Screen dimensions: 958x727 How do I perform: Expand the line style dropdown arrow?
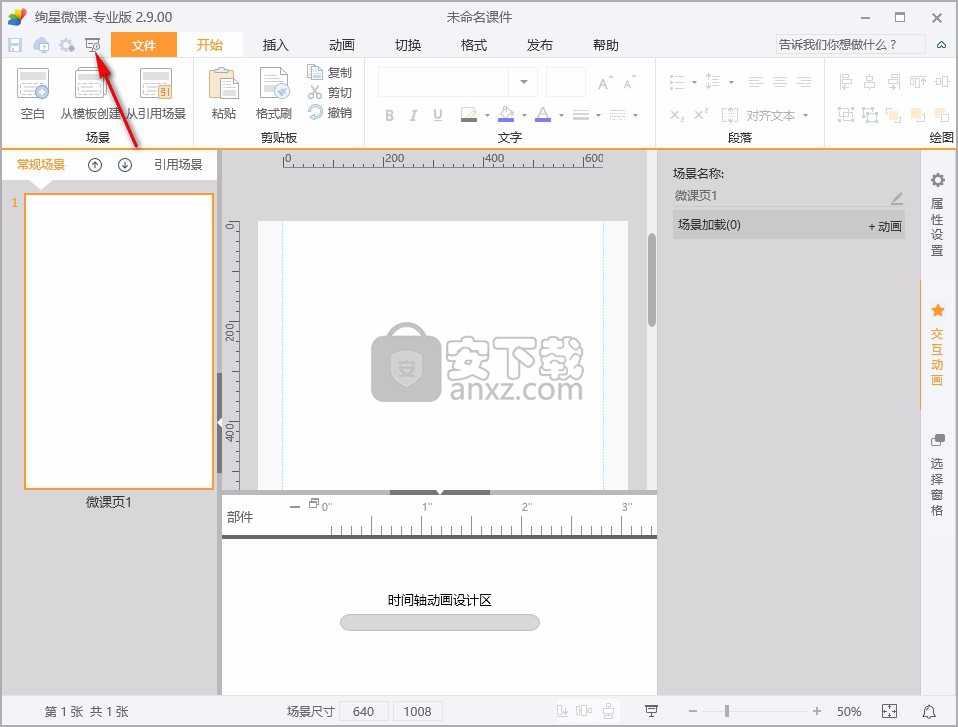pos(598,115)
